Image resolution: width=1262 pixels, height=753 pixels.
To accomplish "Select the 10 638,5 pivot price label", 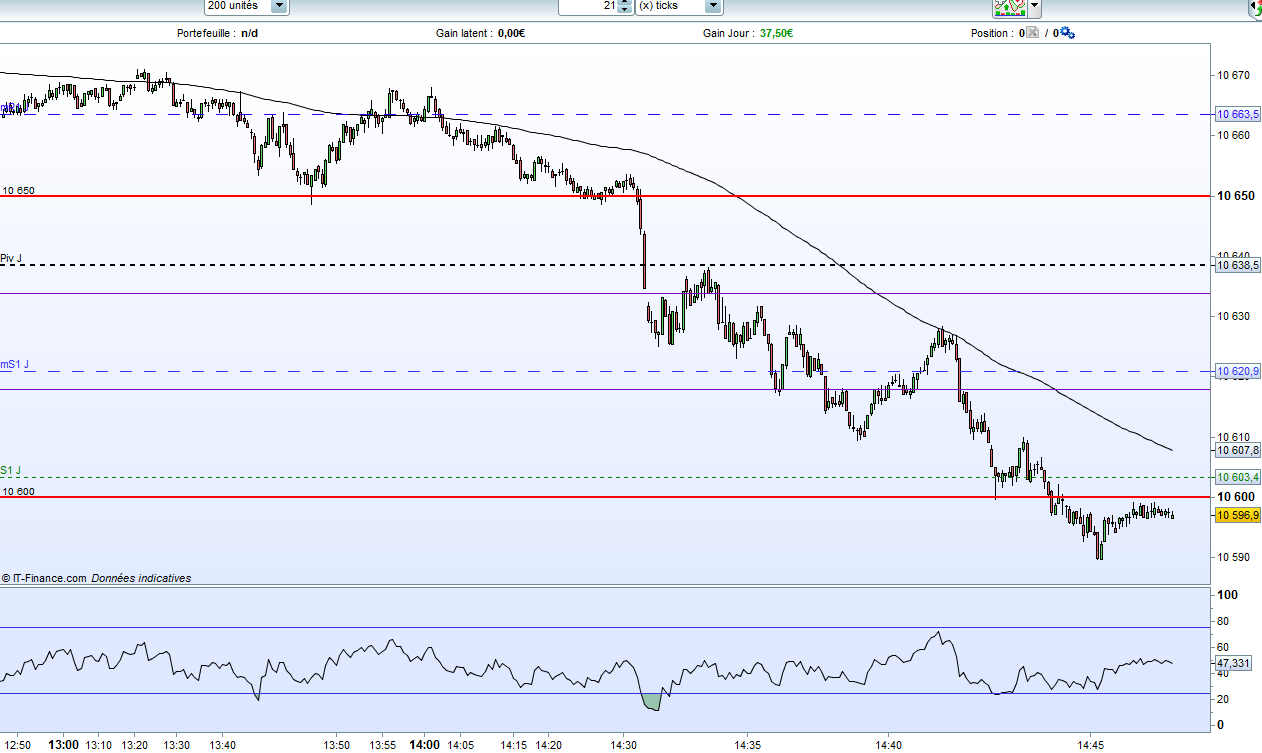I will pyautogui.click(x=1238, y=265).
